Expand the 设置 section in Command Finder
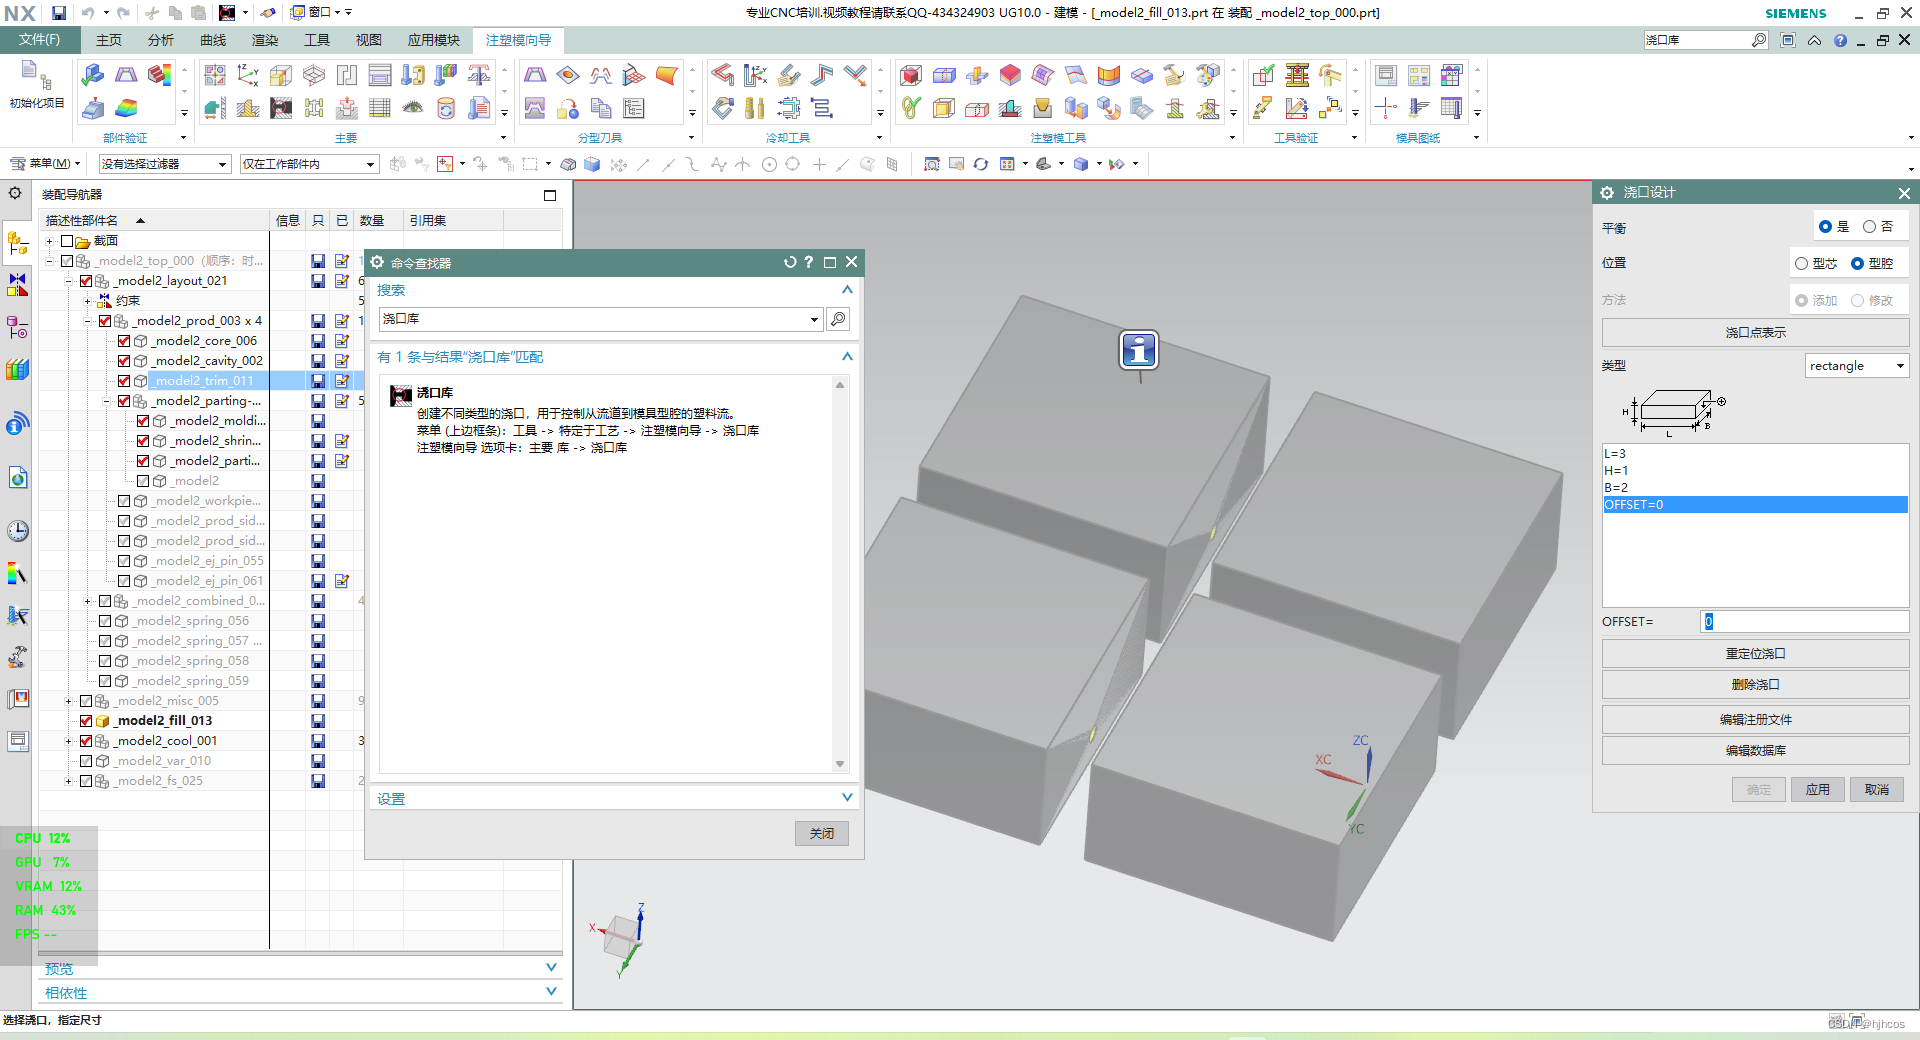 click(x=613, y=798)
